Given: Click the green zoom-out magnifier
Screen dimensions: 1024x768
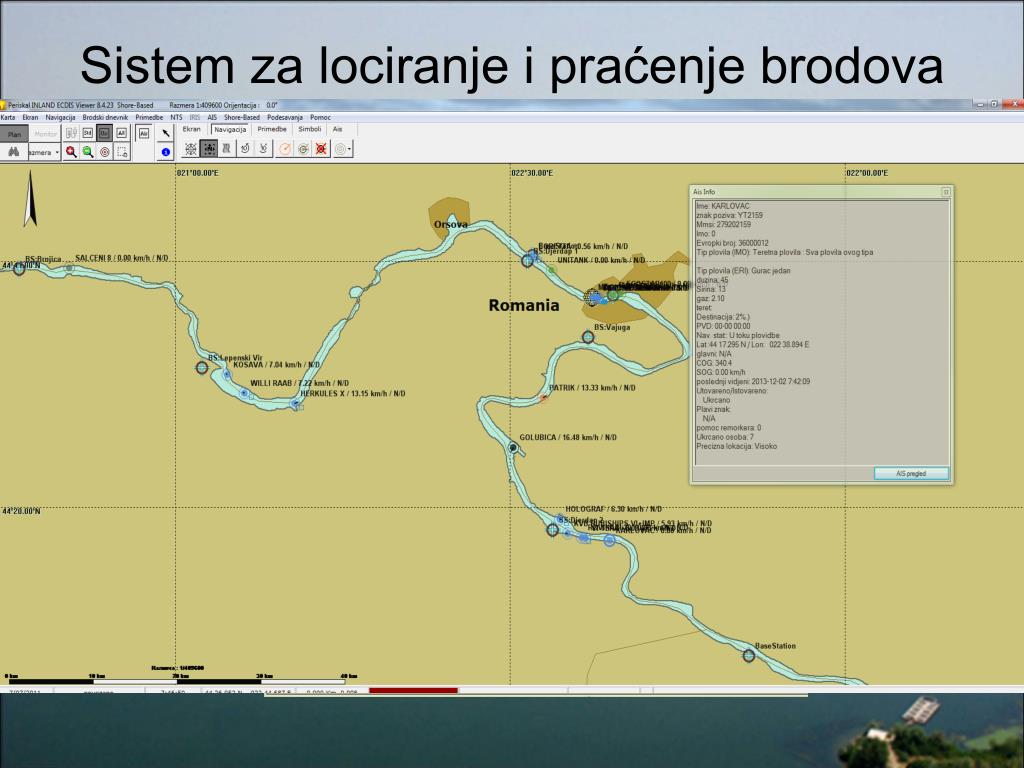Looking at the screenshot, I should click(88, 152).
